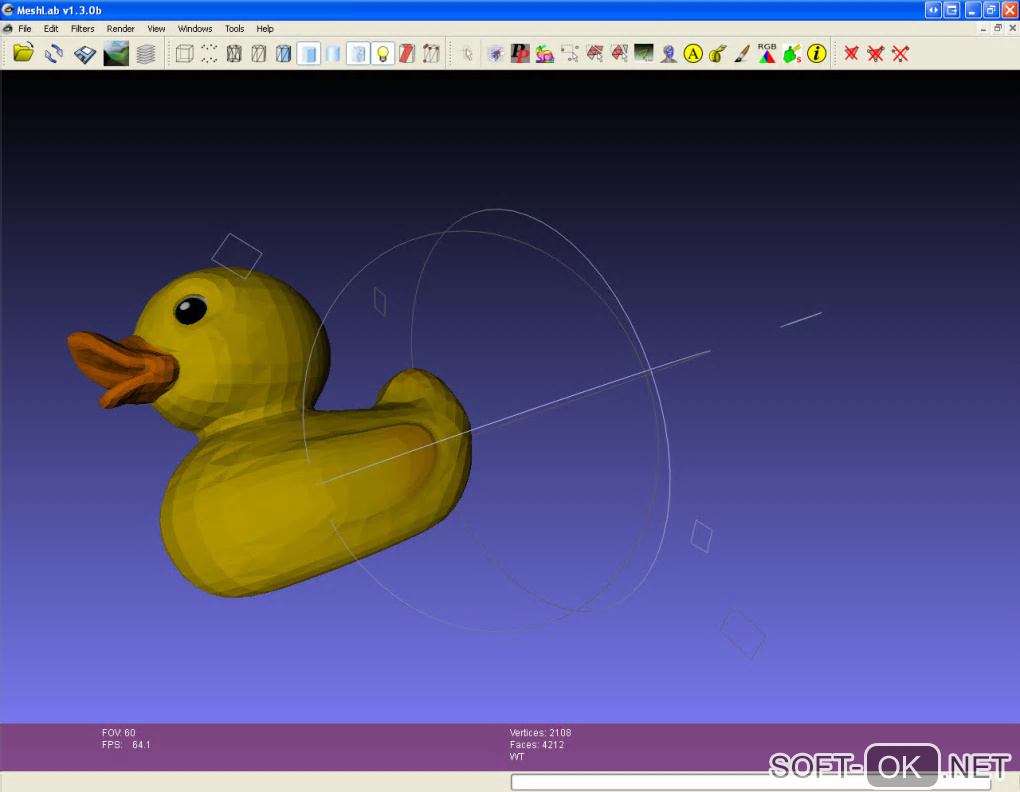Toggle Wireframe render mode
Screen dimensions: 1020x792
pos(234,53)
